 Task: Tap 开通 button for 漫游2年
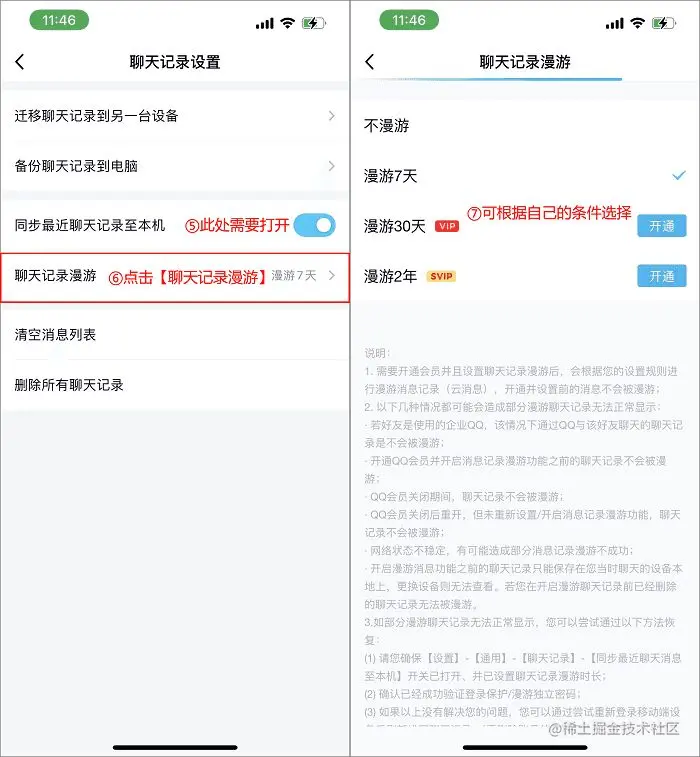point(662,276)
